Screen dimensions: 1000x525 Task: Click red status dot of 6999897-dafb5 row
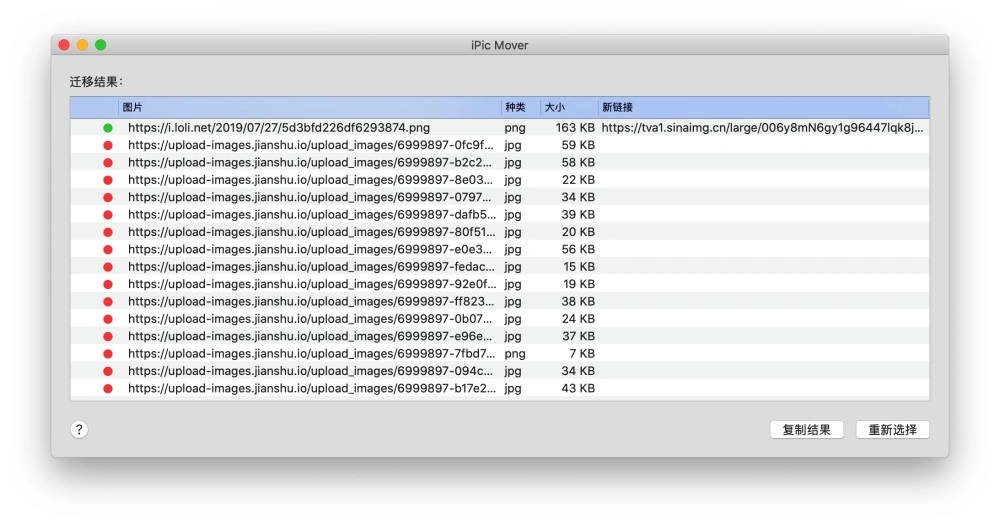(108, 215)
